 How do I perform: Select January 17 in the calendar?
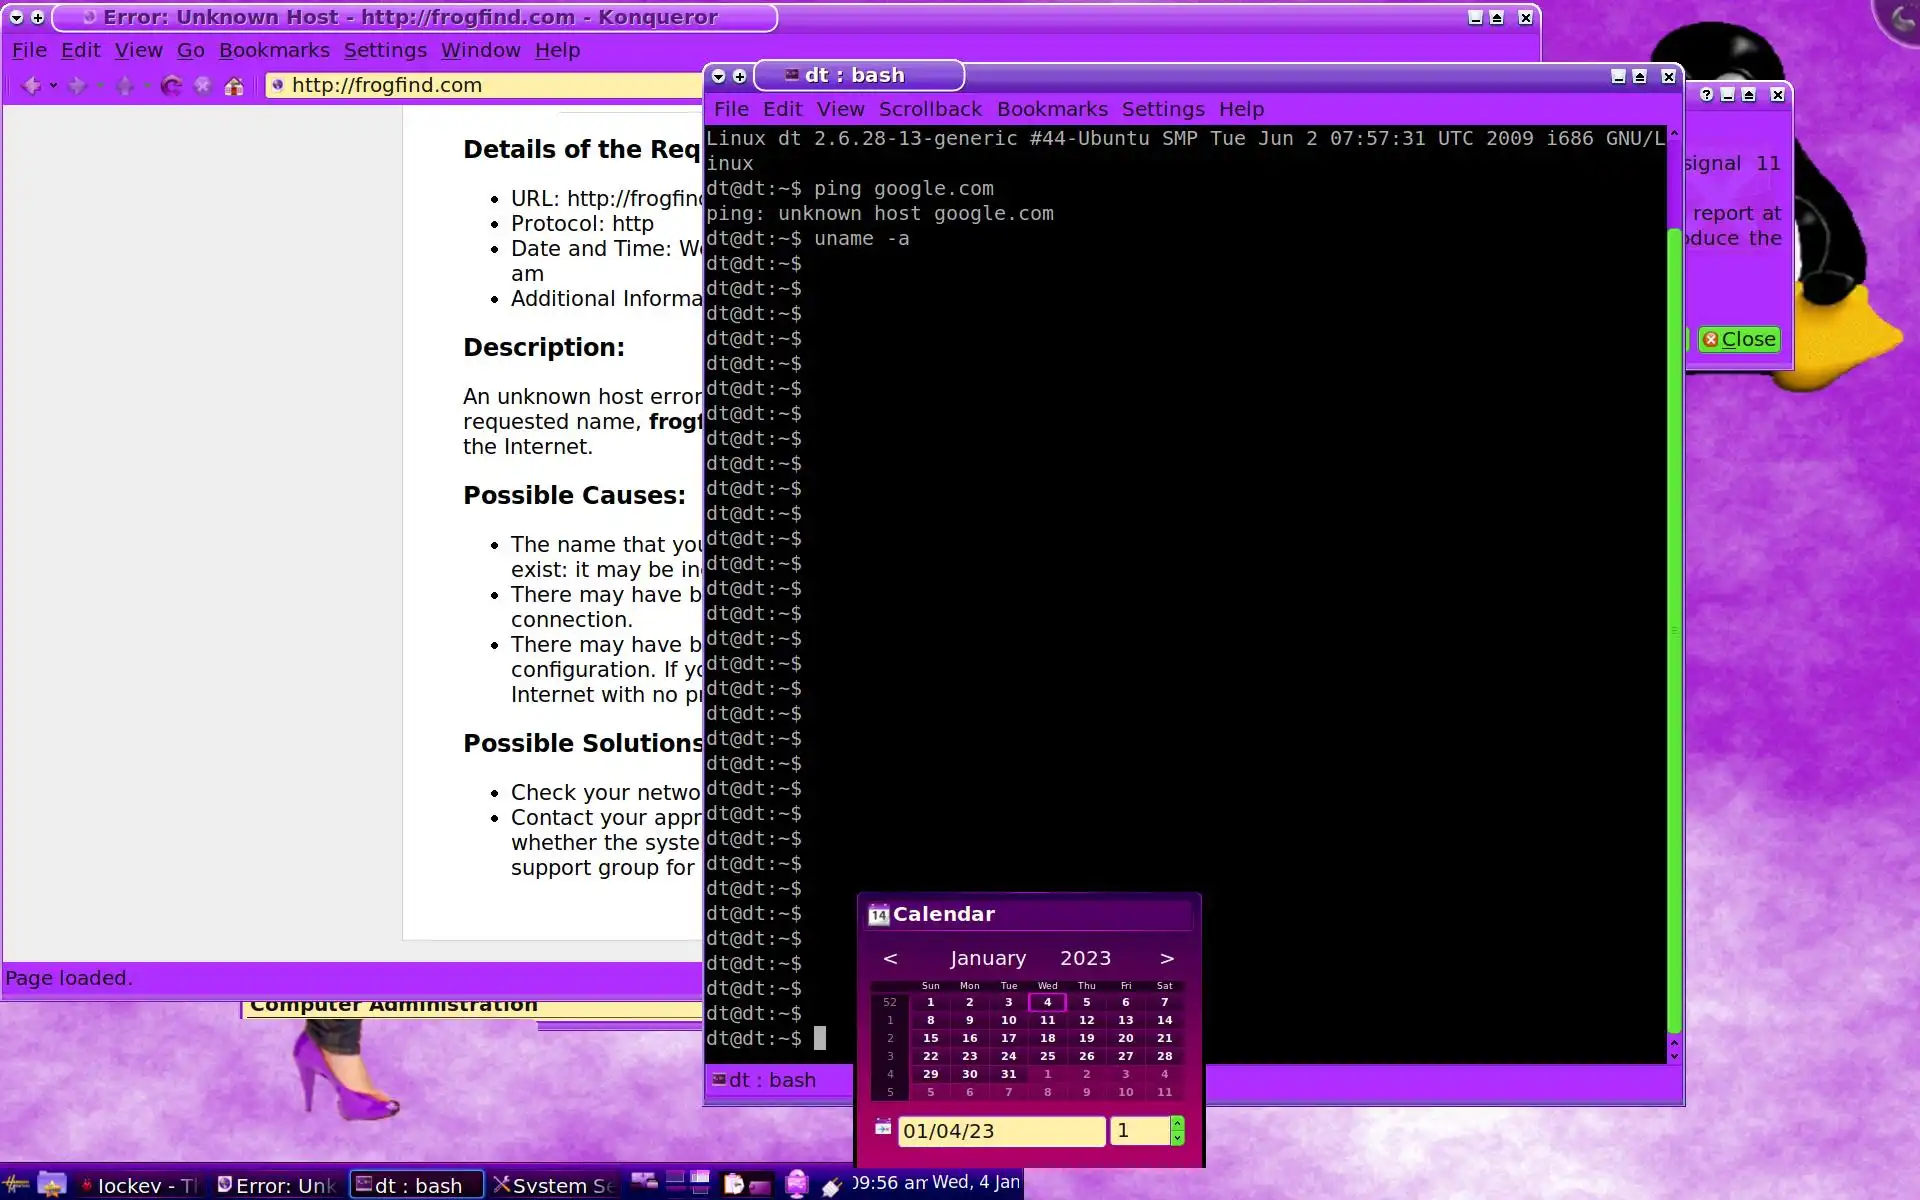pos(1008,1038)
